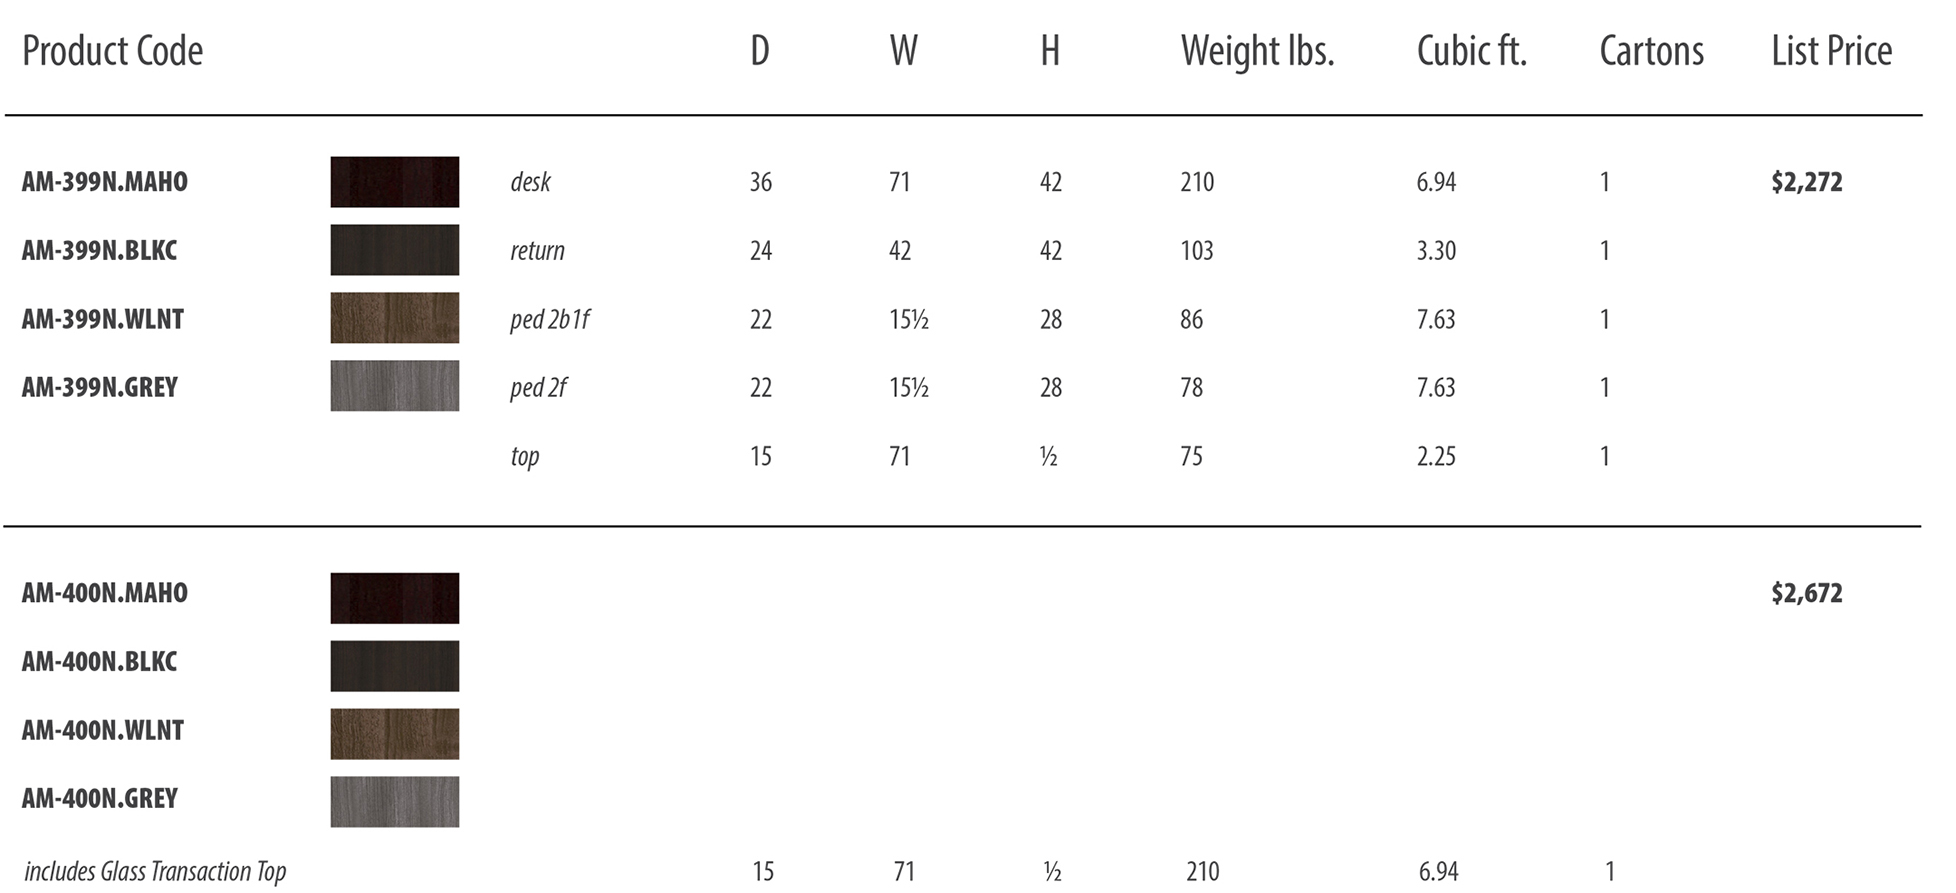Select the black swatch beside AM-399N.BLKC
This screenshot has height=893, width=1956.
(x=395, y=250)
